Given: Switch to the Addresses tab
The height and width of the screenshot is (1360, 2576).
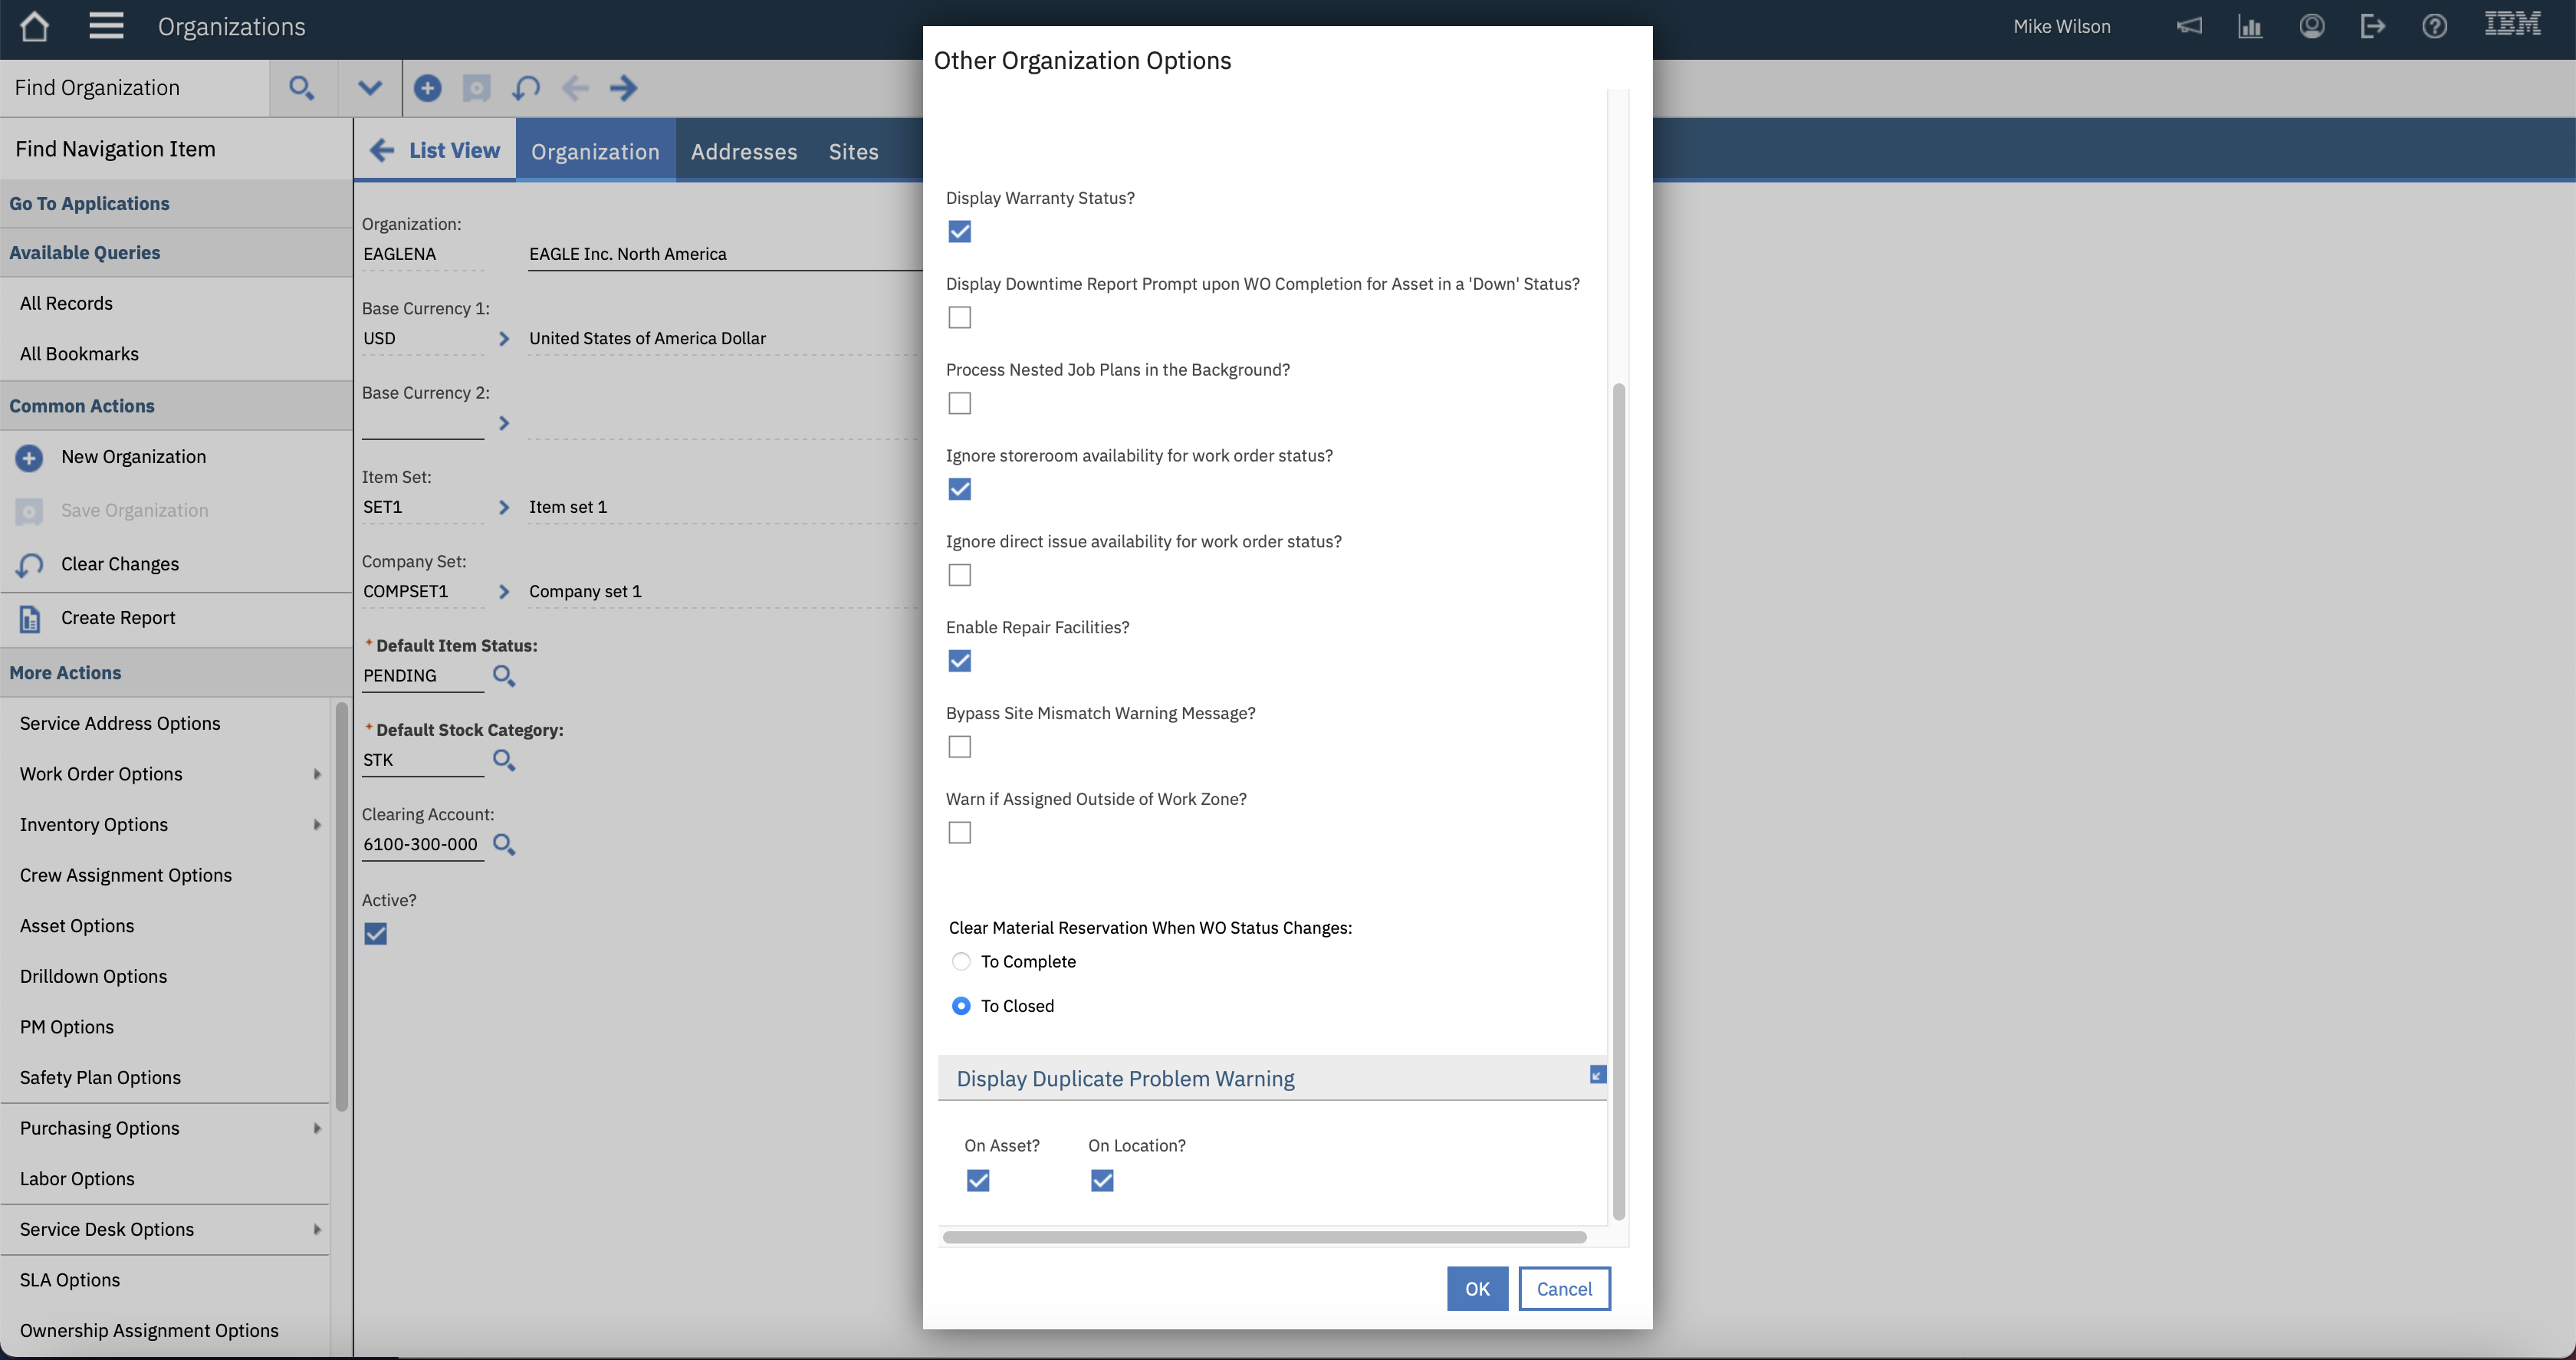Looking at the screenshot, I should tap(743, 151).
